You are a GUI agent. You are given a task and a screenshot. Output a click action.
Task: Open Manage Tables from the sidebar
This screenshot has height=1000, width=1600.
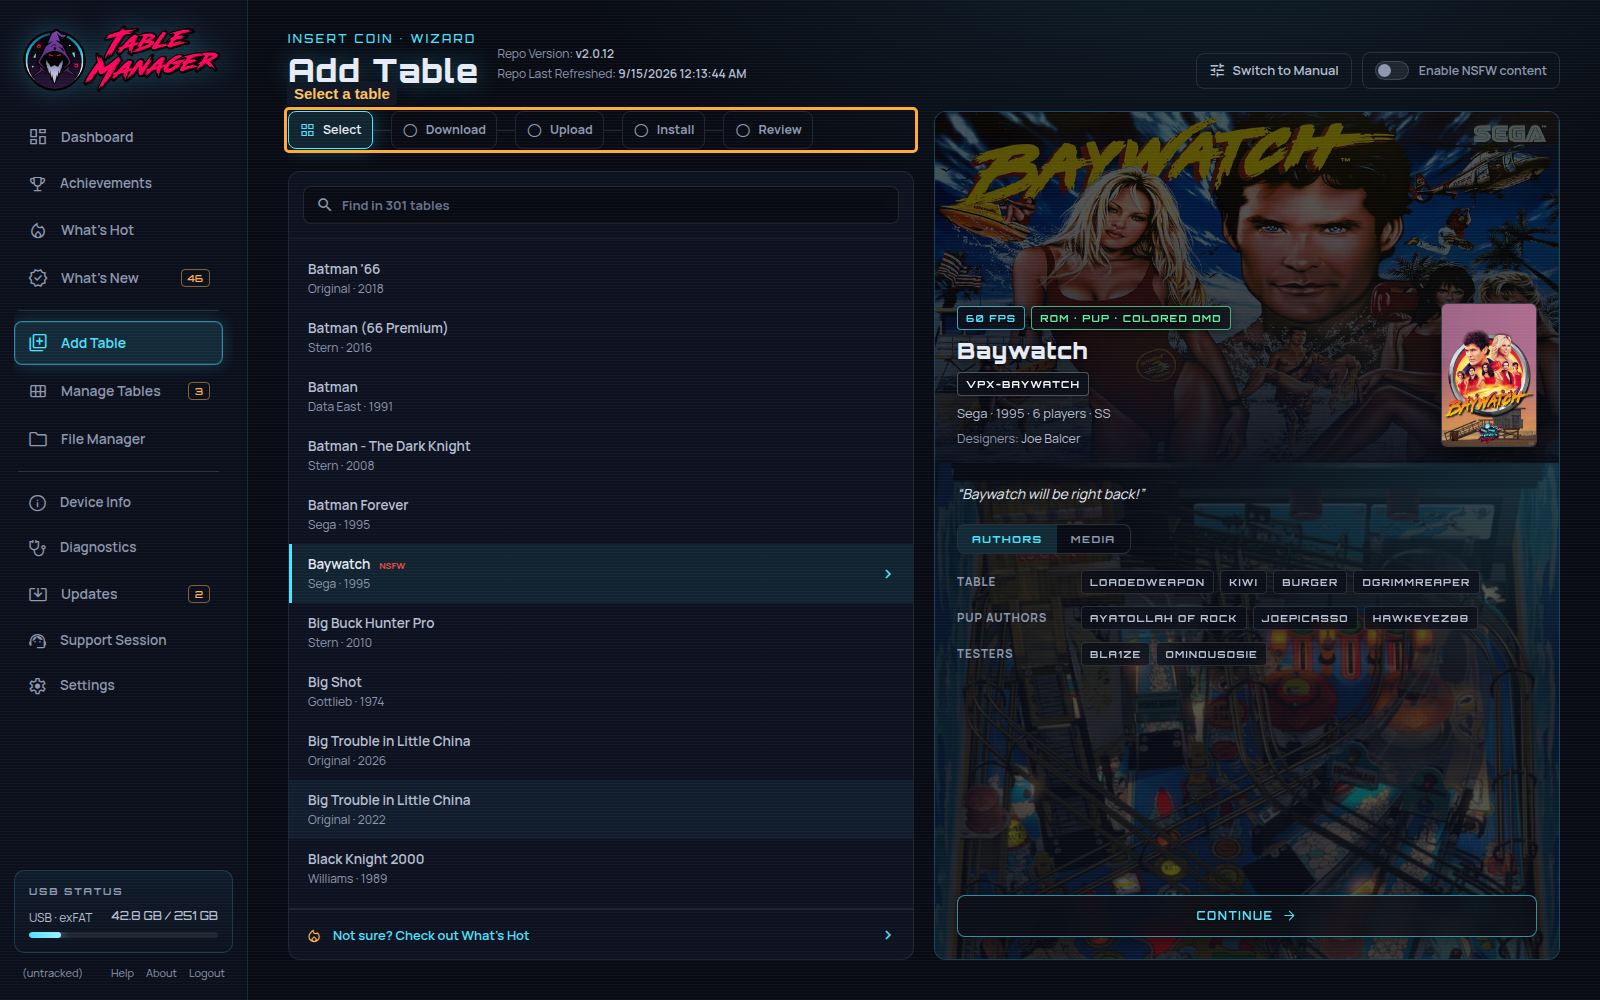point(118,391)
